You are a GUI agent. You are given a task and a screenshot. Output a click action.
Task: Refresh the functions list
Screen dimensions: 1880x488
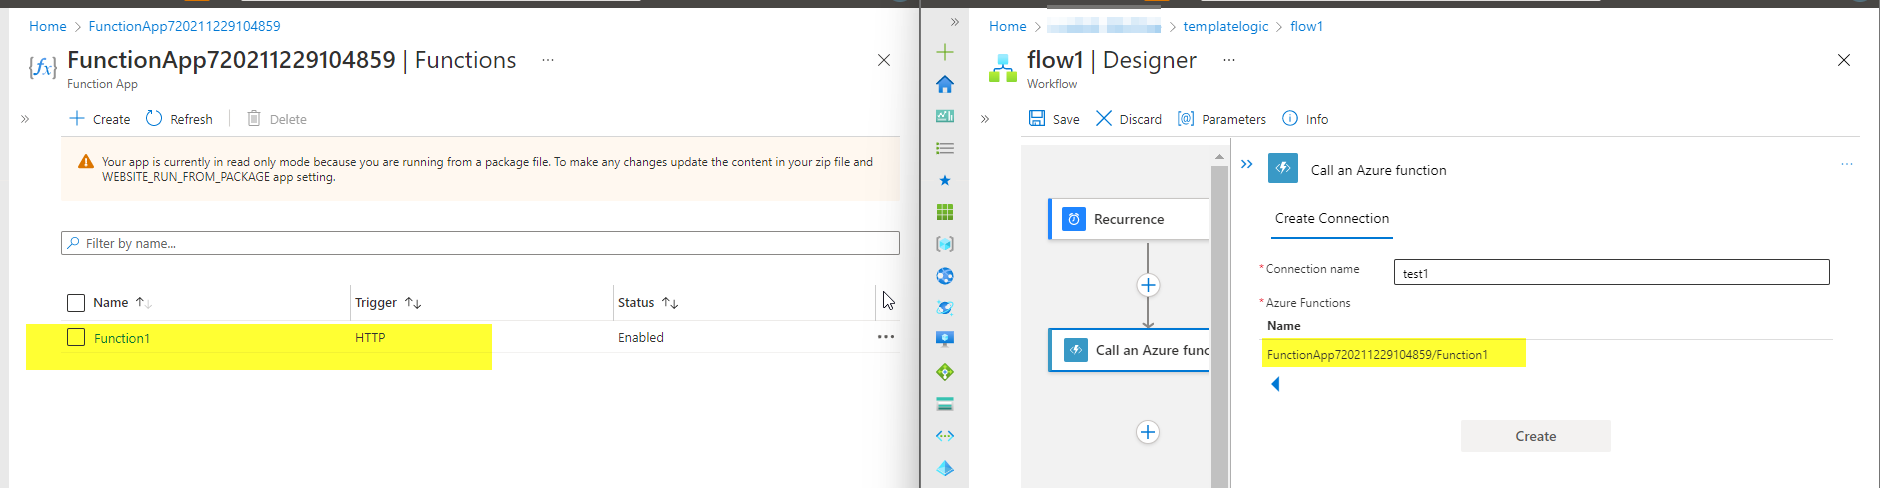[179, 119]
